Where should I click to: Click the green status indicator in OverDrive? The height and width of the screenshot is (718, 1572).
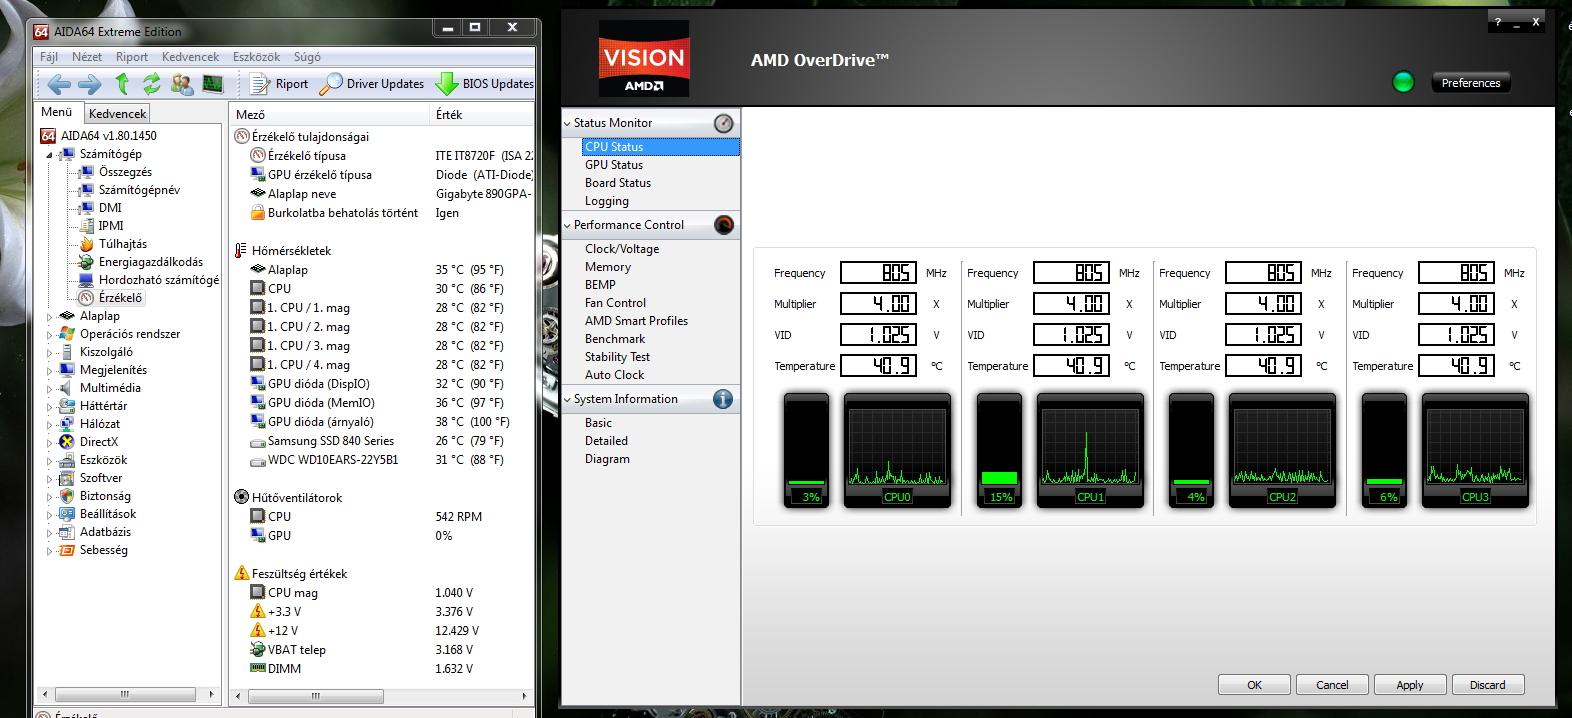point(1403,82)
